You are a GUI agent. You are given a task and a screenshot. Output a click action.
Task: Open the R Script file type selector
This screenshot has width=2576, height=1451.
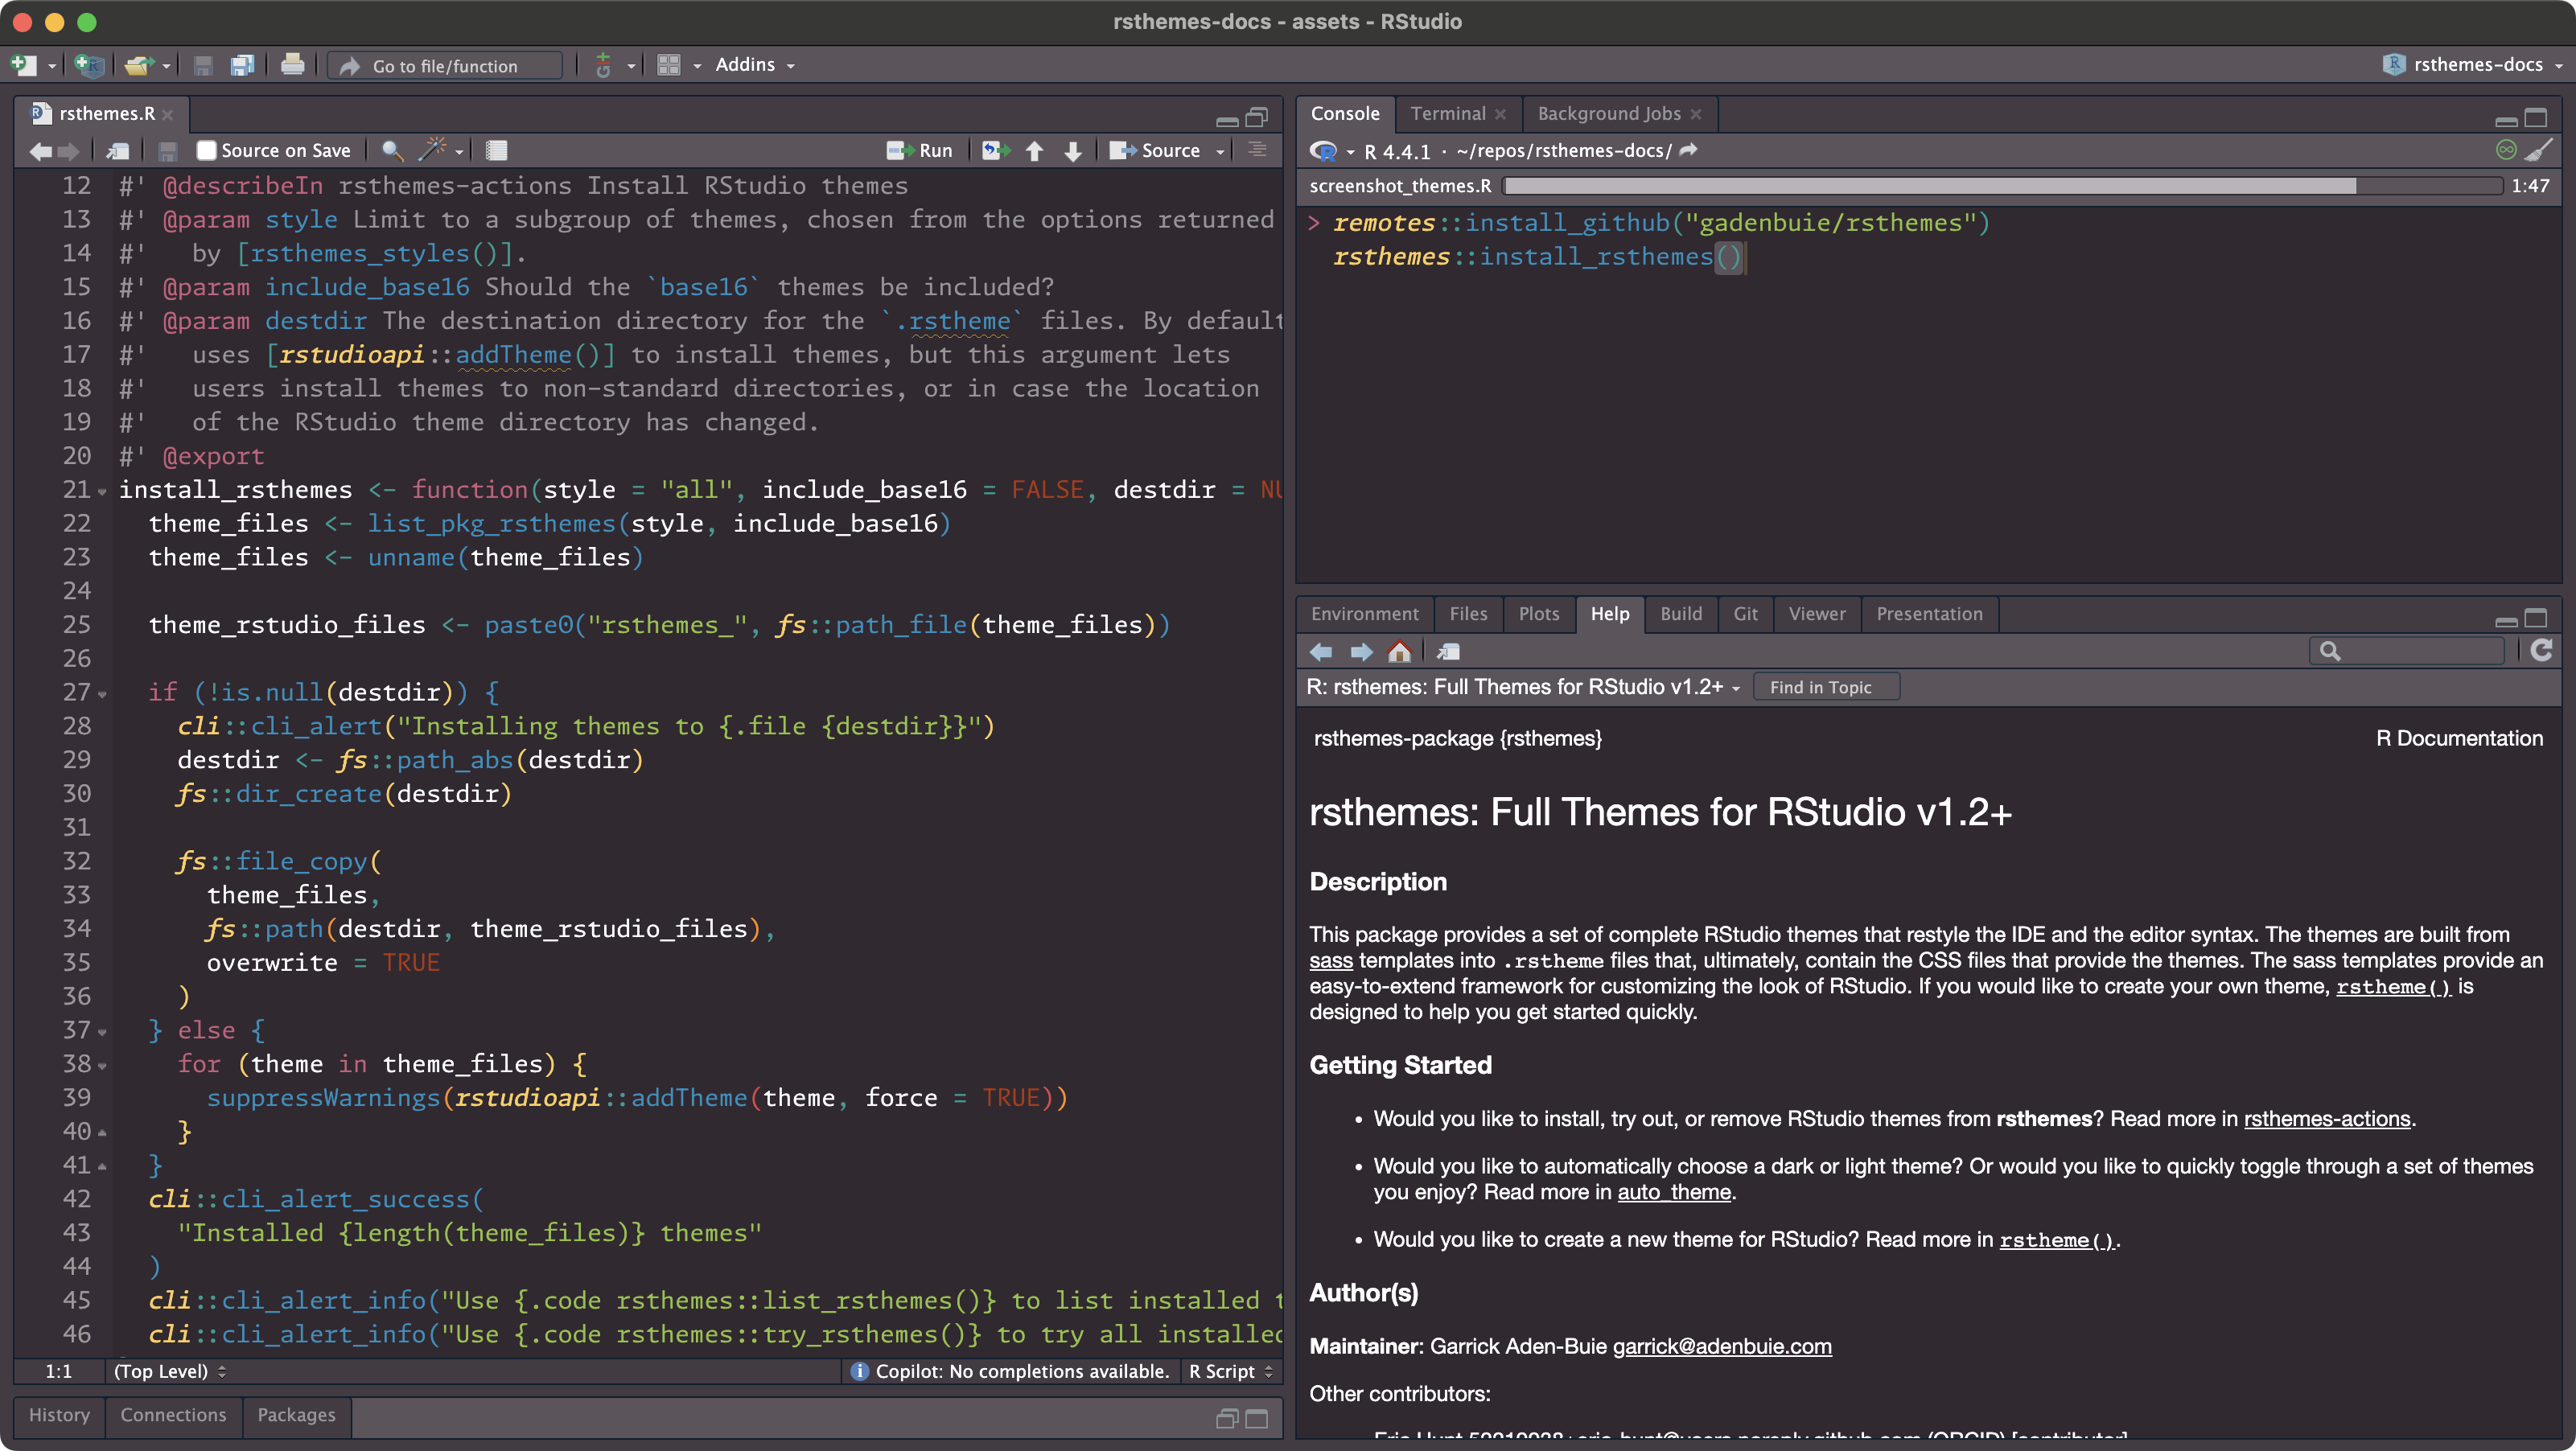(x=1230, y=1371)
